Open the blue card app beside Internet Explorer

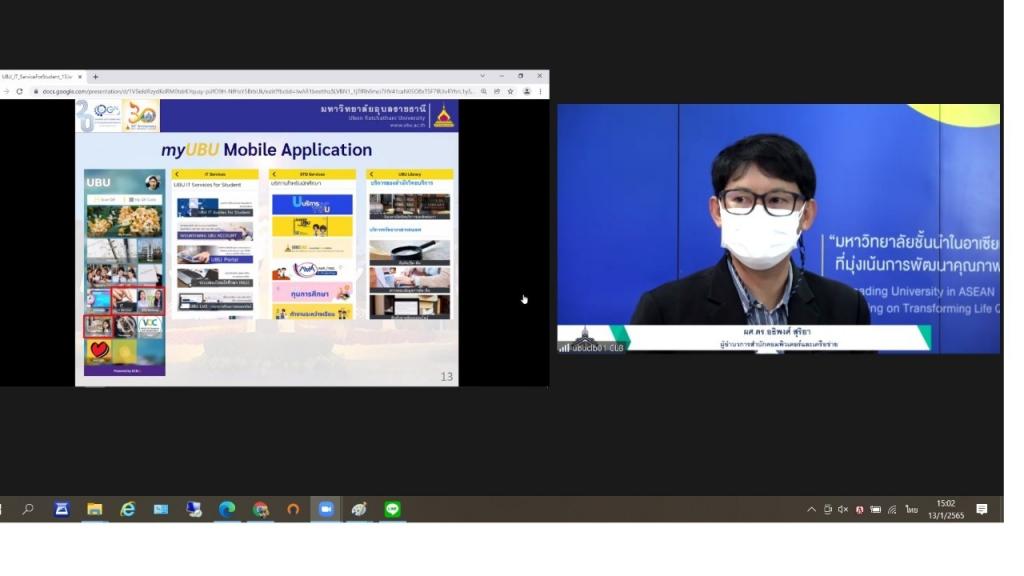click(x=161, y=509)
